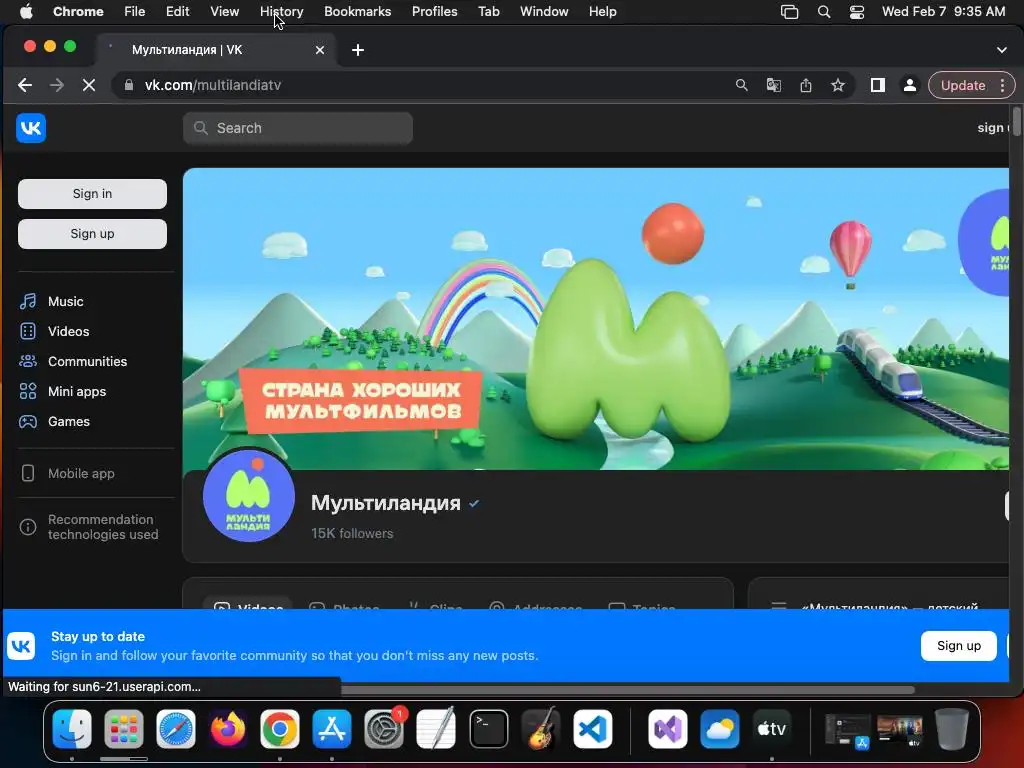Close the Мультиландия tab
Viewport: 1024px width, 768px height.
coord(320,50)
